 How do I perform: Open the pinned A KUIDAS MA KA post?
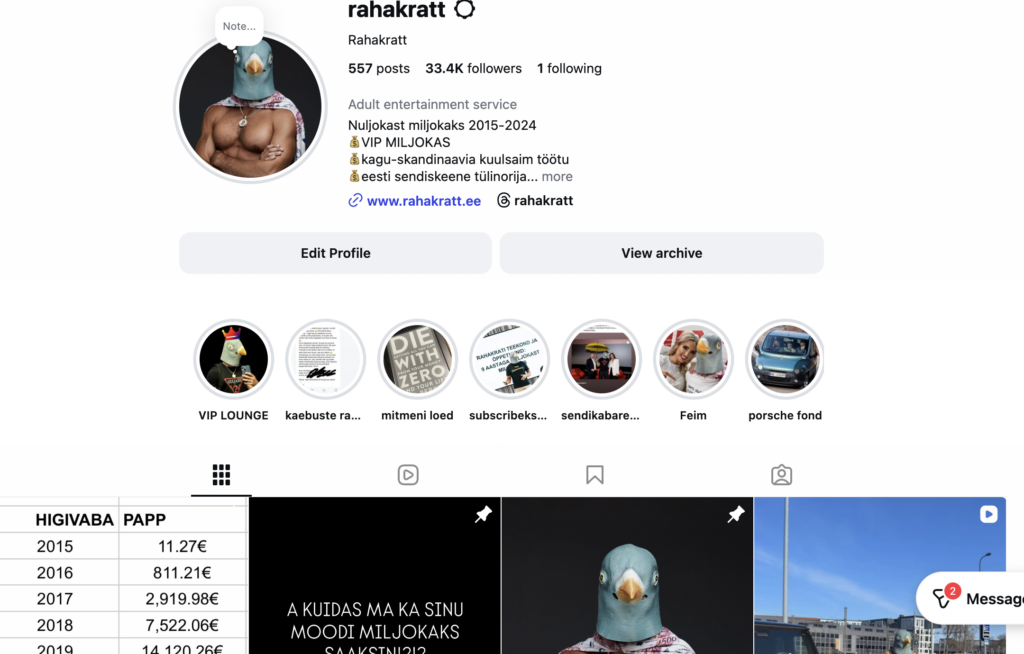pos(375,576)
